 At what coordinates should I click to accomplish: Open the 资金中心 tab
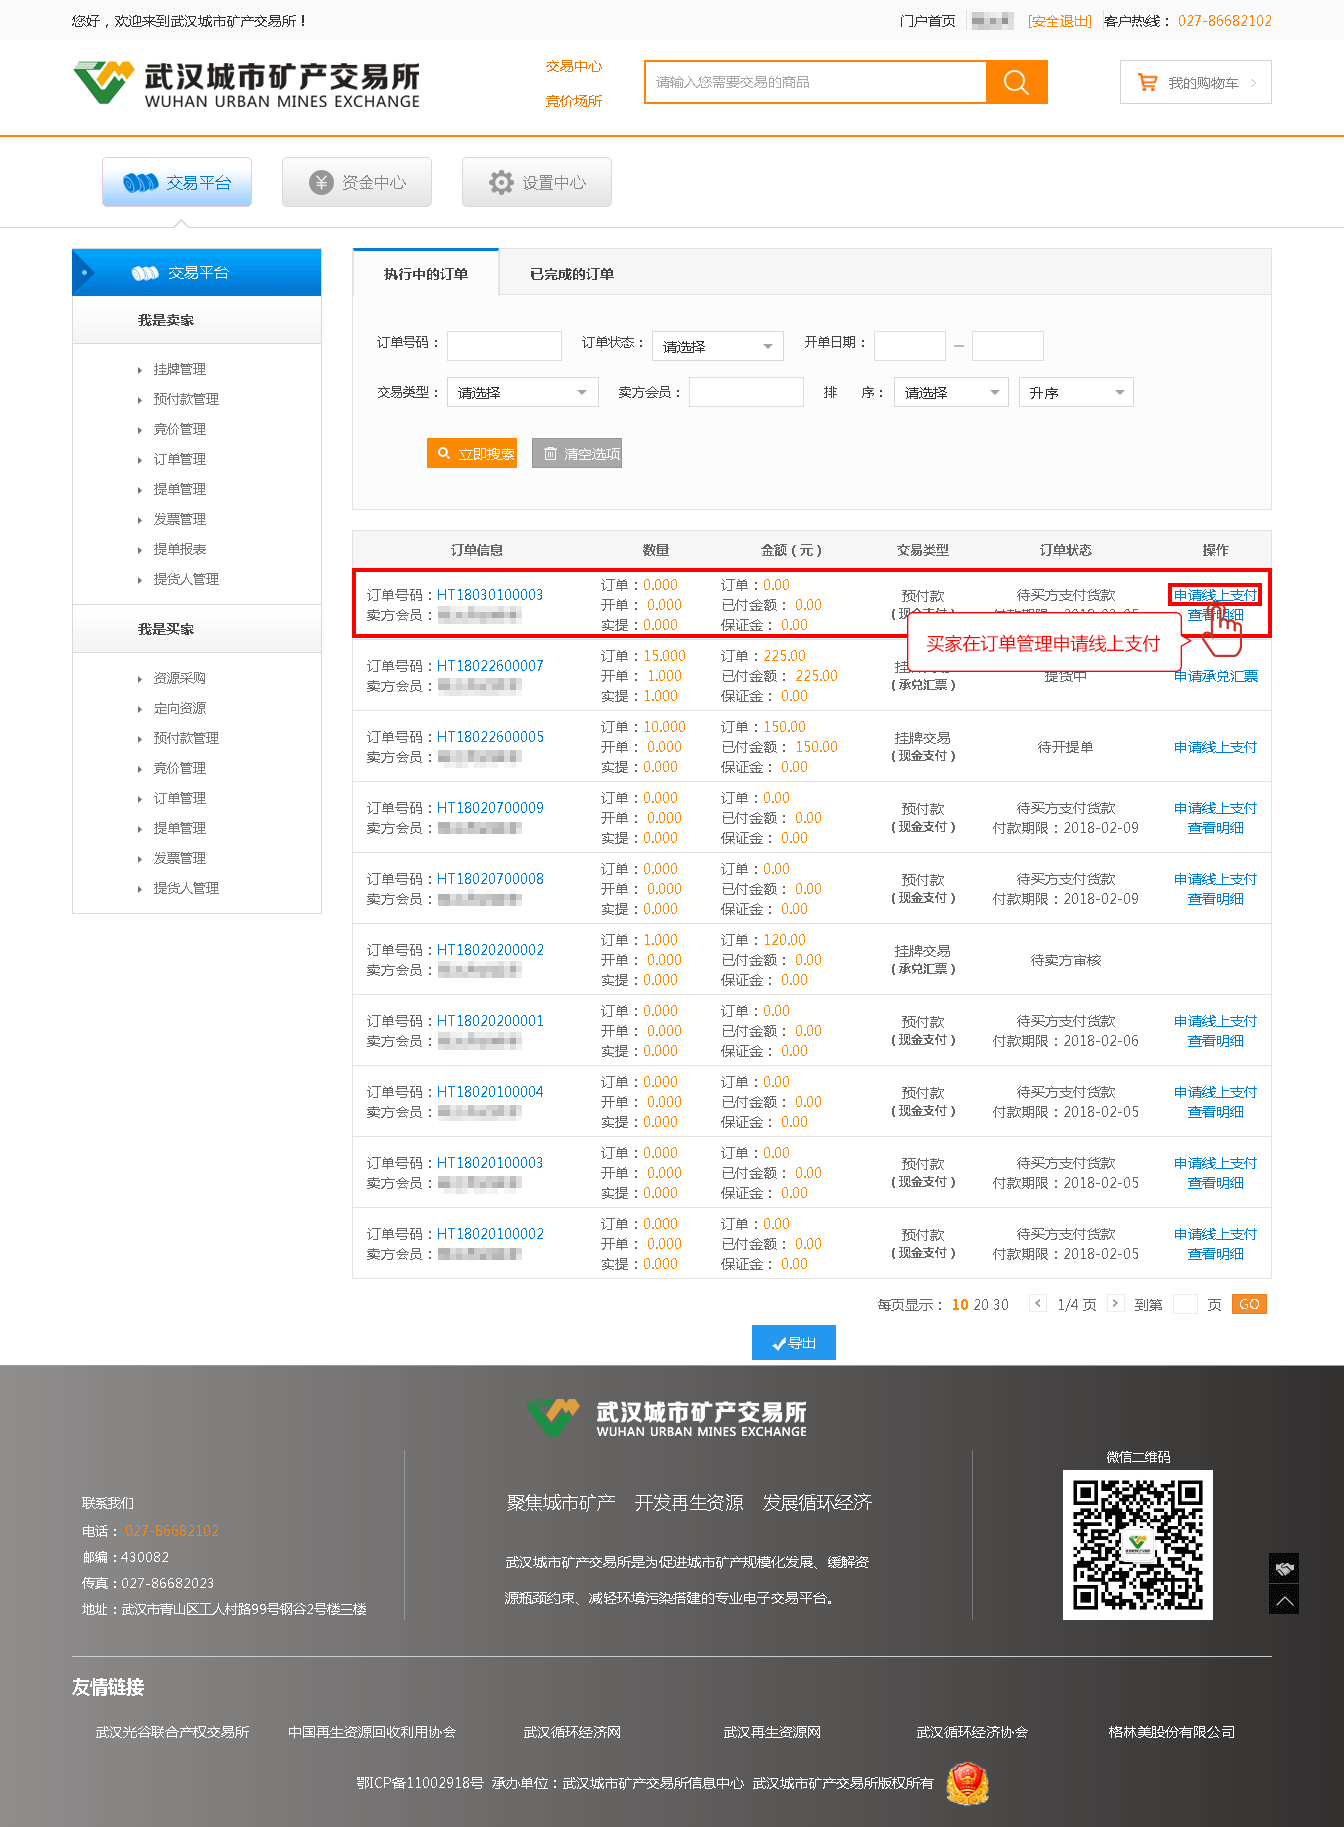(357, 182)
